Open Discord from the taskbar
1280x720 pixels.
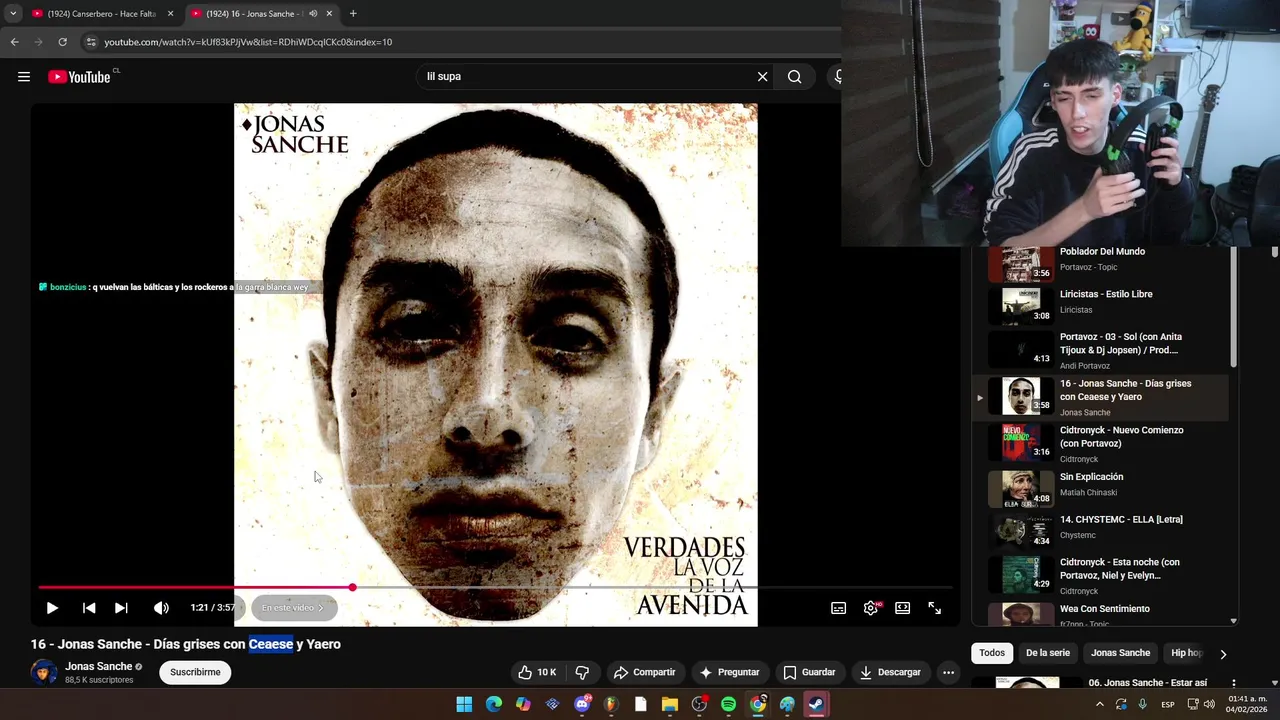[x=582, y=704]
